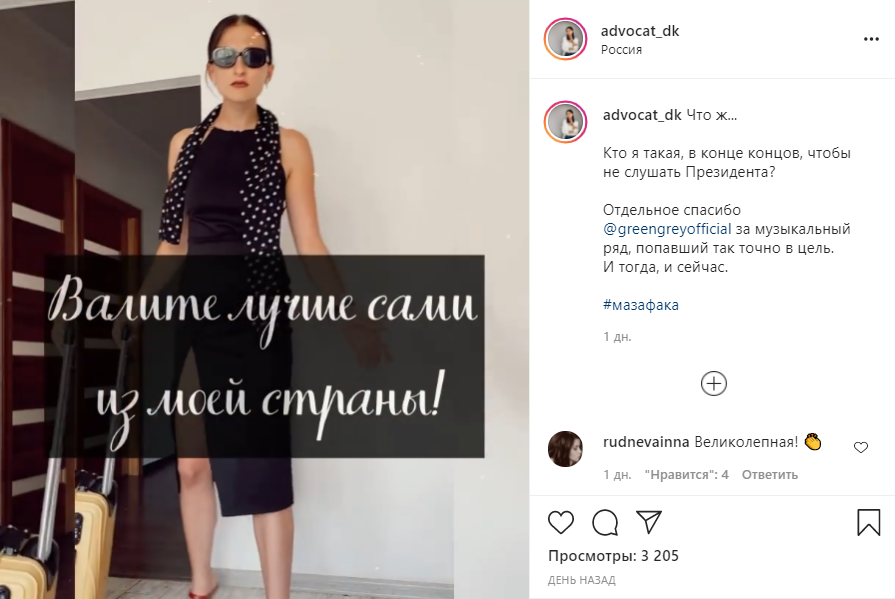895x599 pixels.
Task: Open advocat_dk caption avatar
Action: (565, 122)
